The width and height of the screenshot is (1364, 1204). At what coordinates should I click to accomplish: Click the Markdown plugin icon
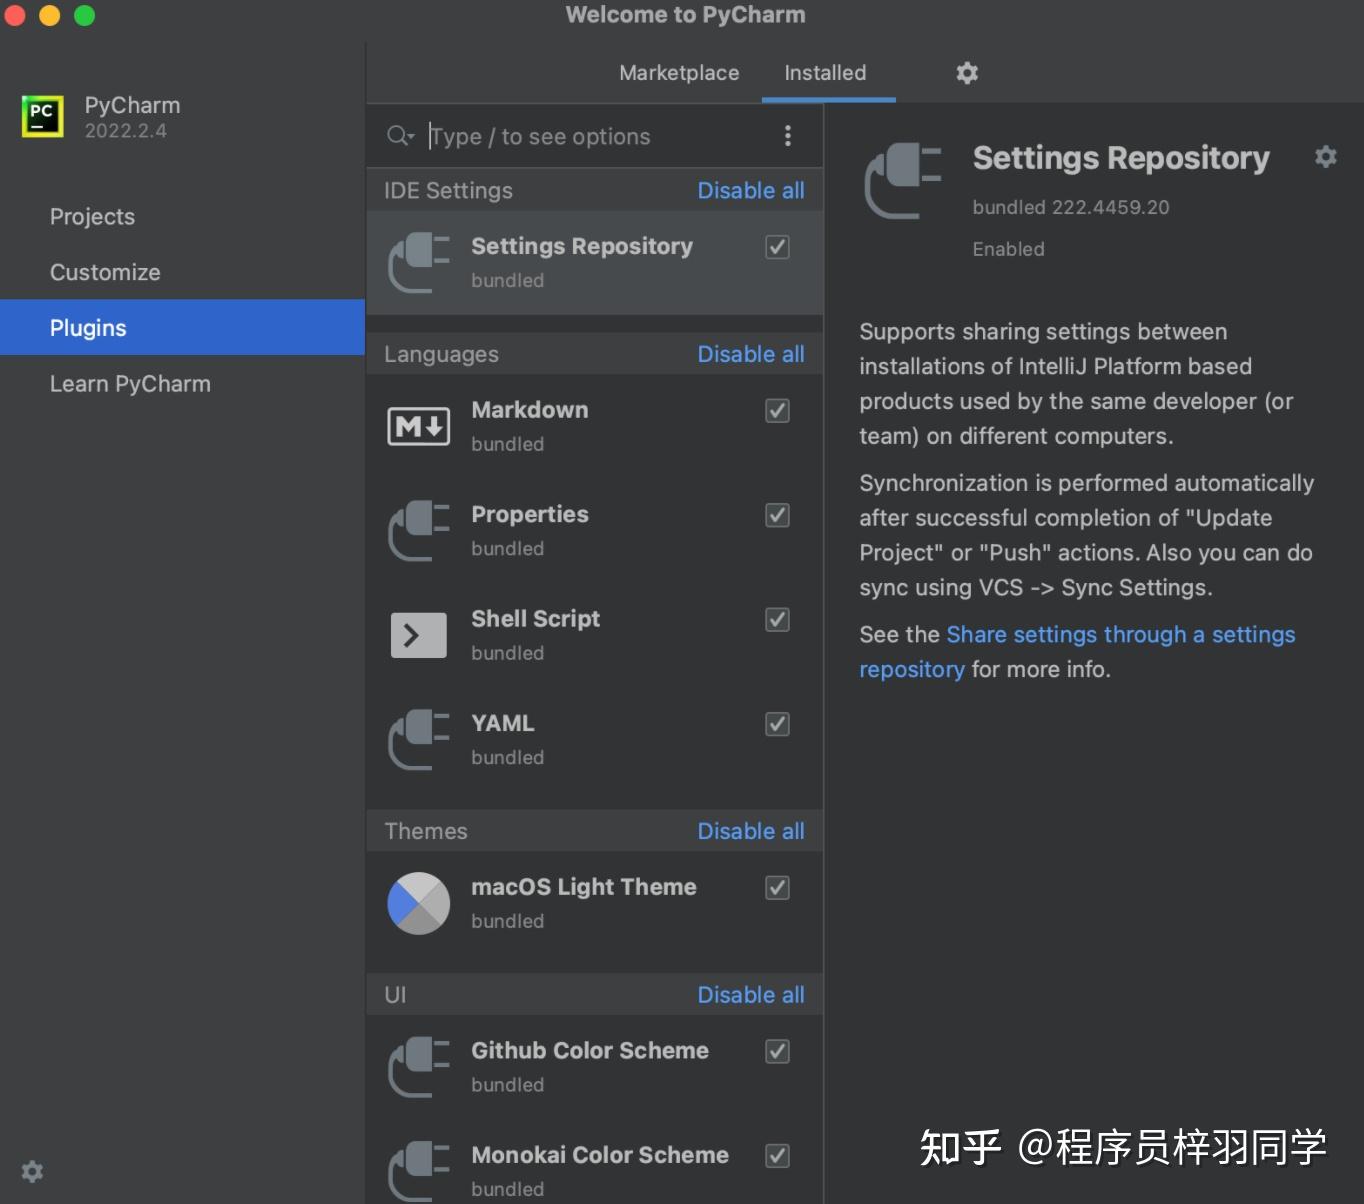point(418,425)
